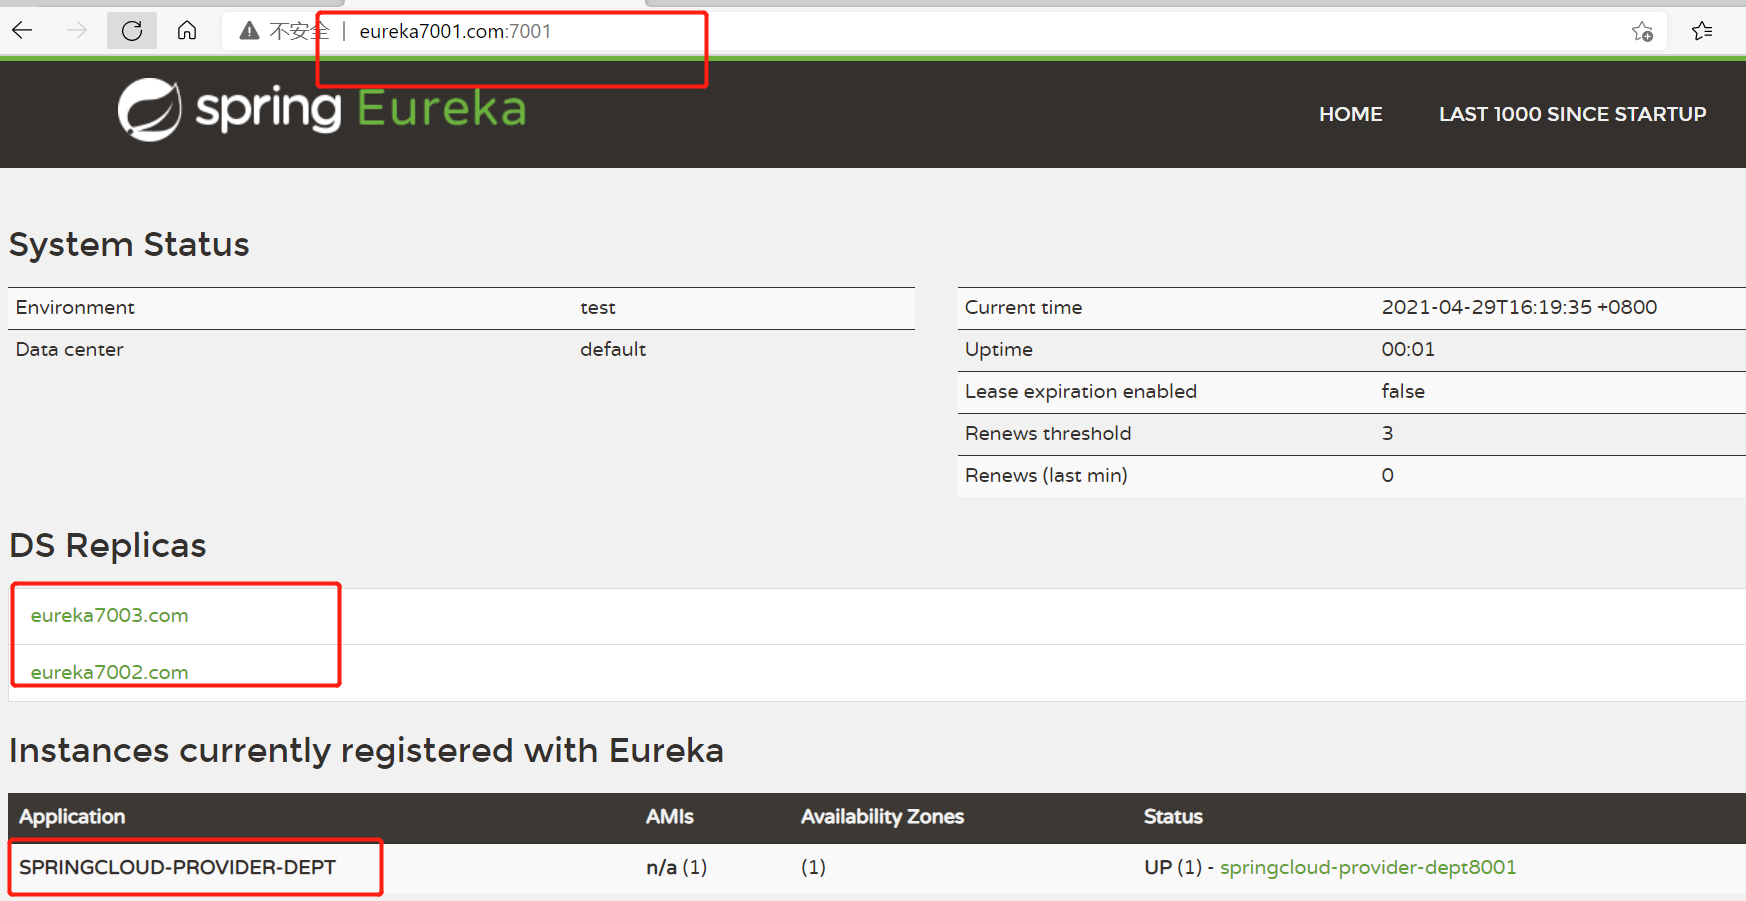Select the Renews threshold value 3
Image resolution: width=1746 pixels, height=901 pixels.
[1387, 433]
